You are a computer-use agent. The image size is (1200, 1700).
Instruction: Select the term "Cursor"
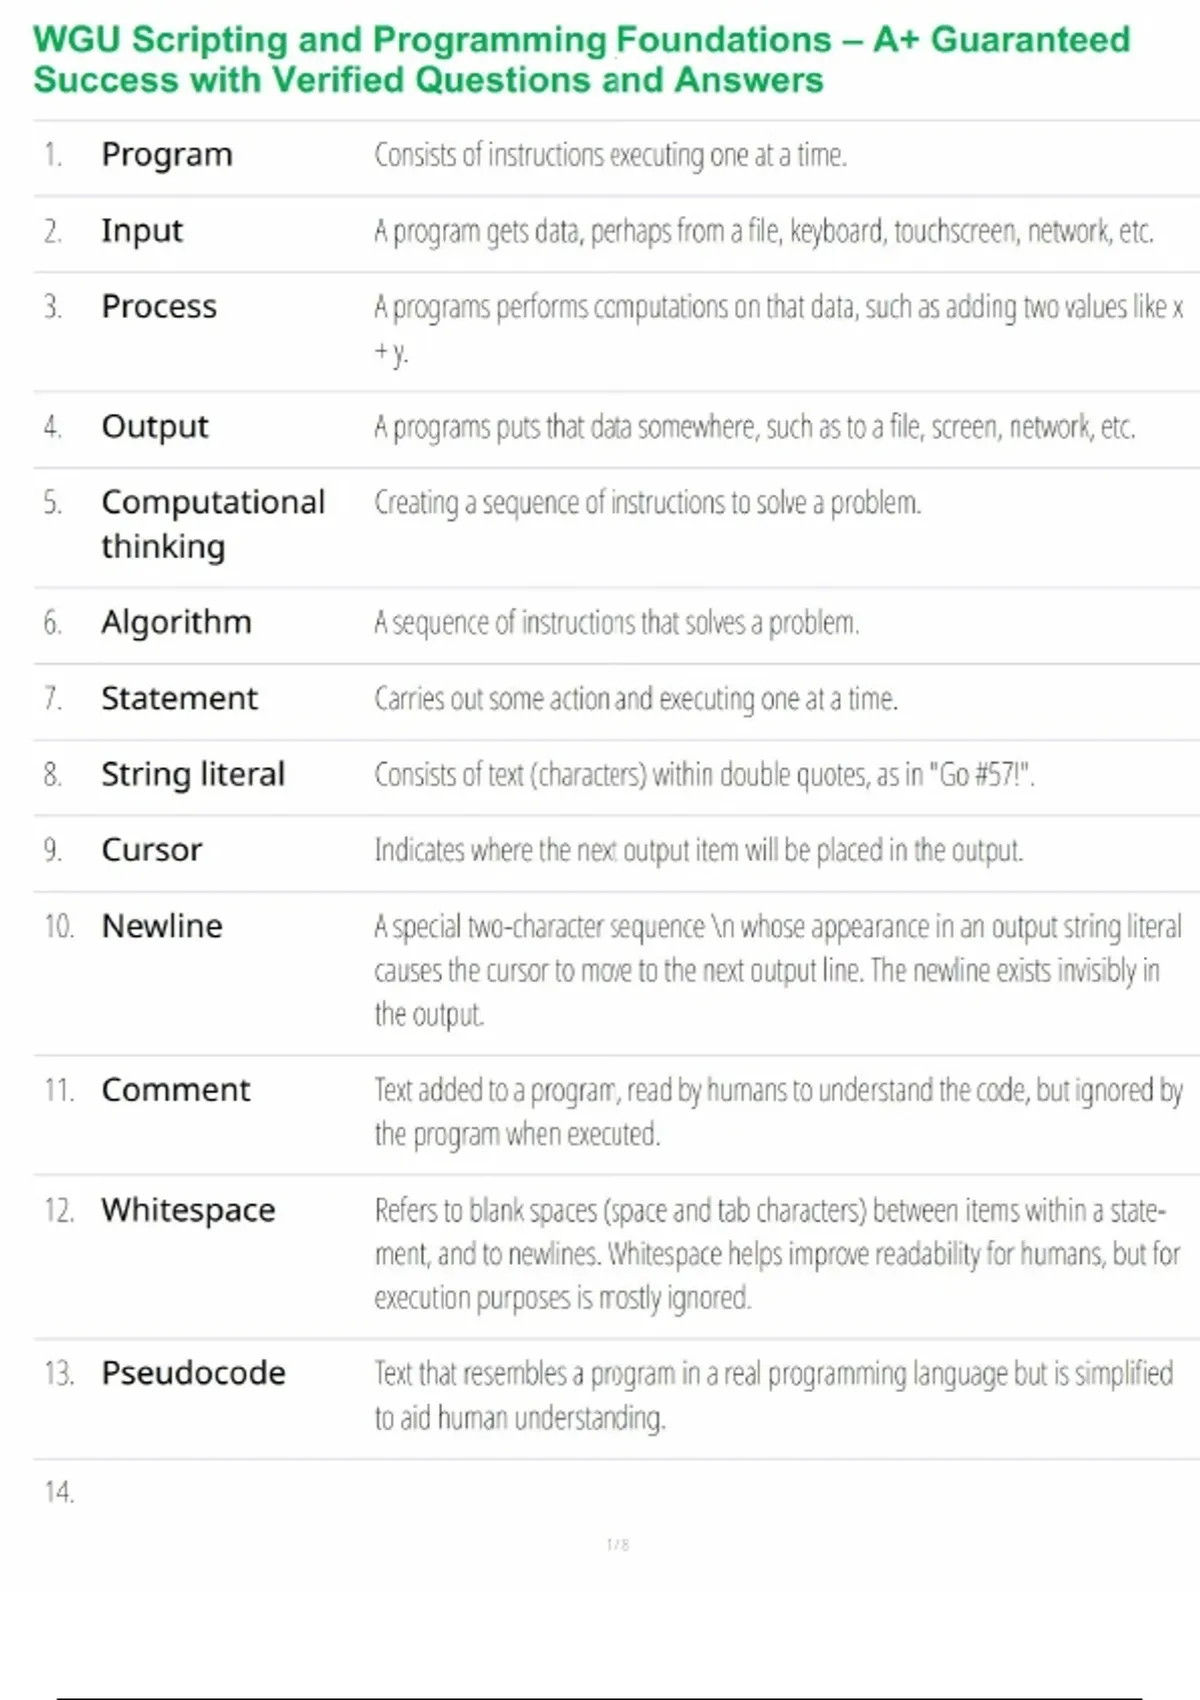click(152, 850)
